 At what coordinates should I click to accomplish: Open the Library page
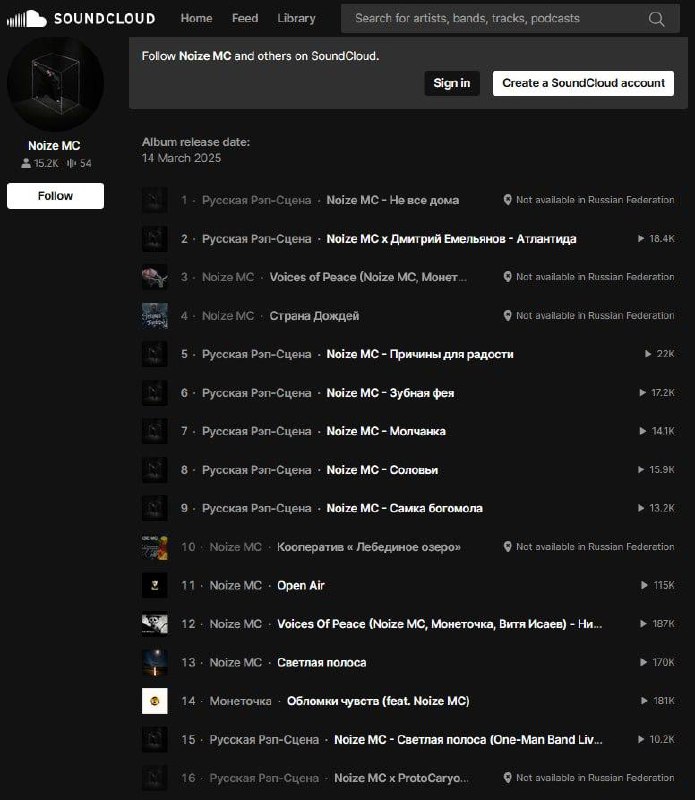pos(296,18)
